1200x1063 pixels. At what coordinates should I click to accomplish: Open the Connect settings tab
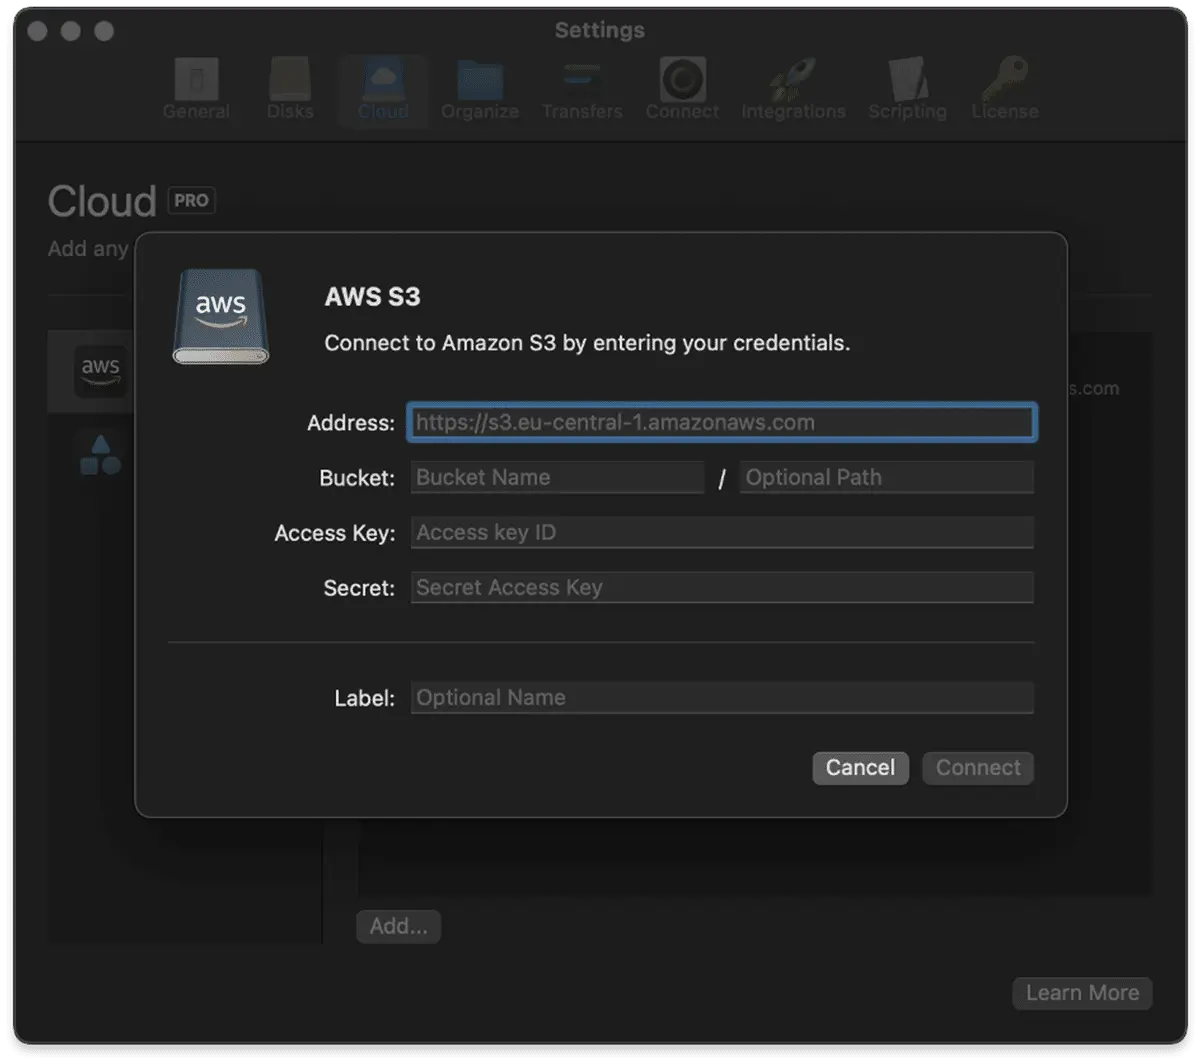(682, 89)
